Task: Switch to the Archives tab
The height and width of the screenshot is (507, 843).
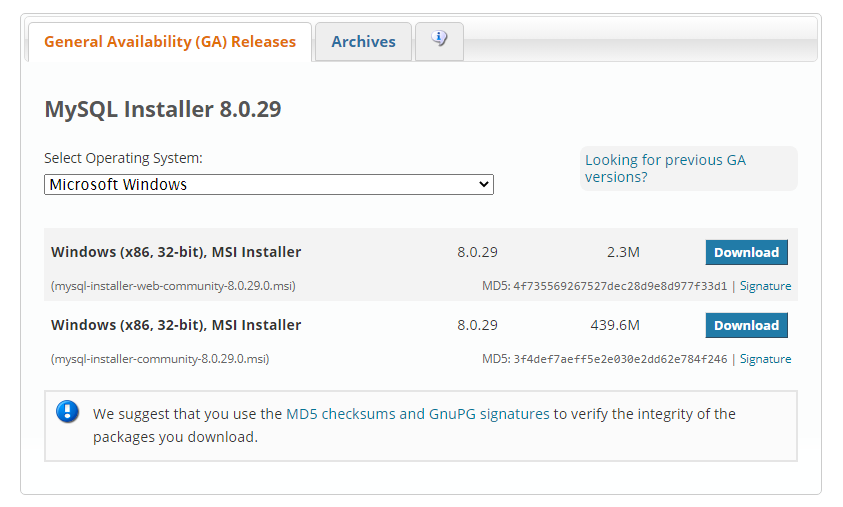Action: click(363, 41)
